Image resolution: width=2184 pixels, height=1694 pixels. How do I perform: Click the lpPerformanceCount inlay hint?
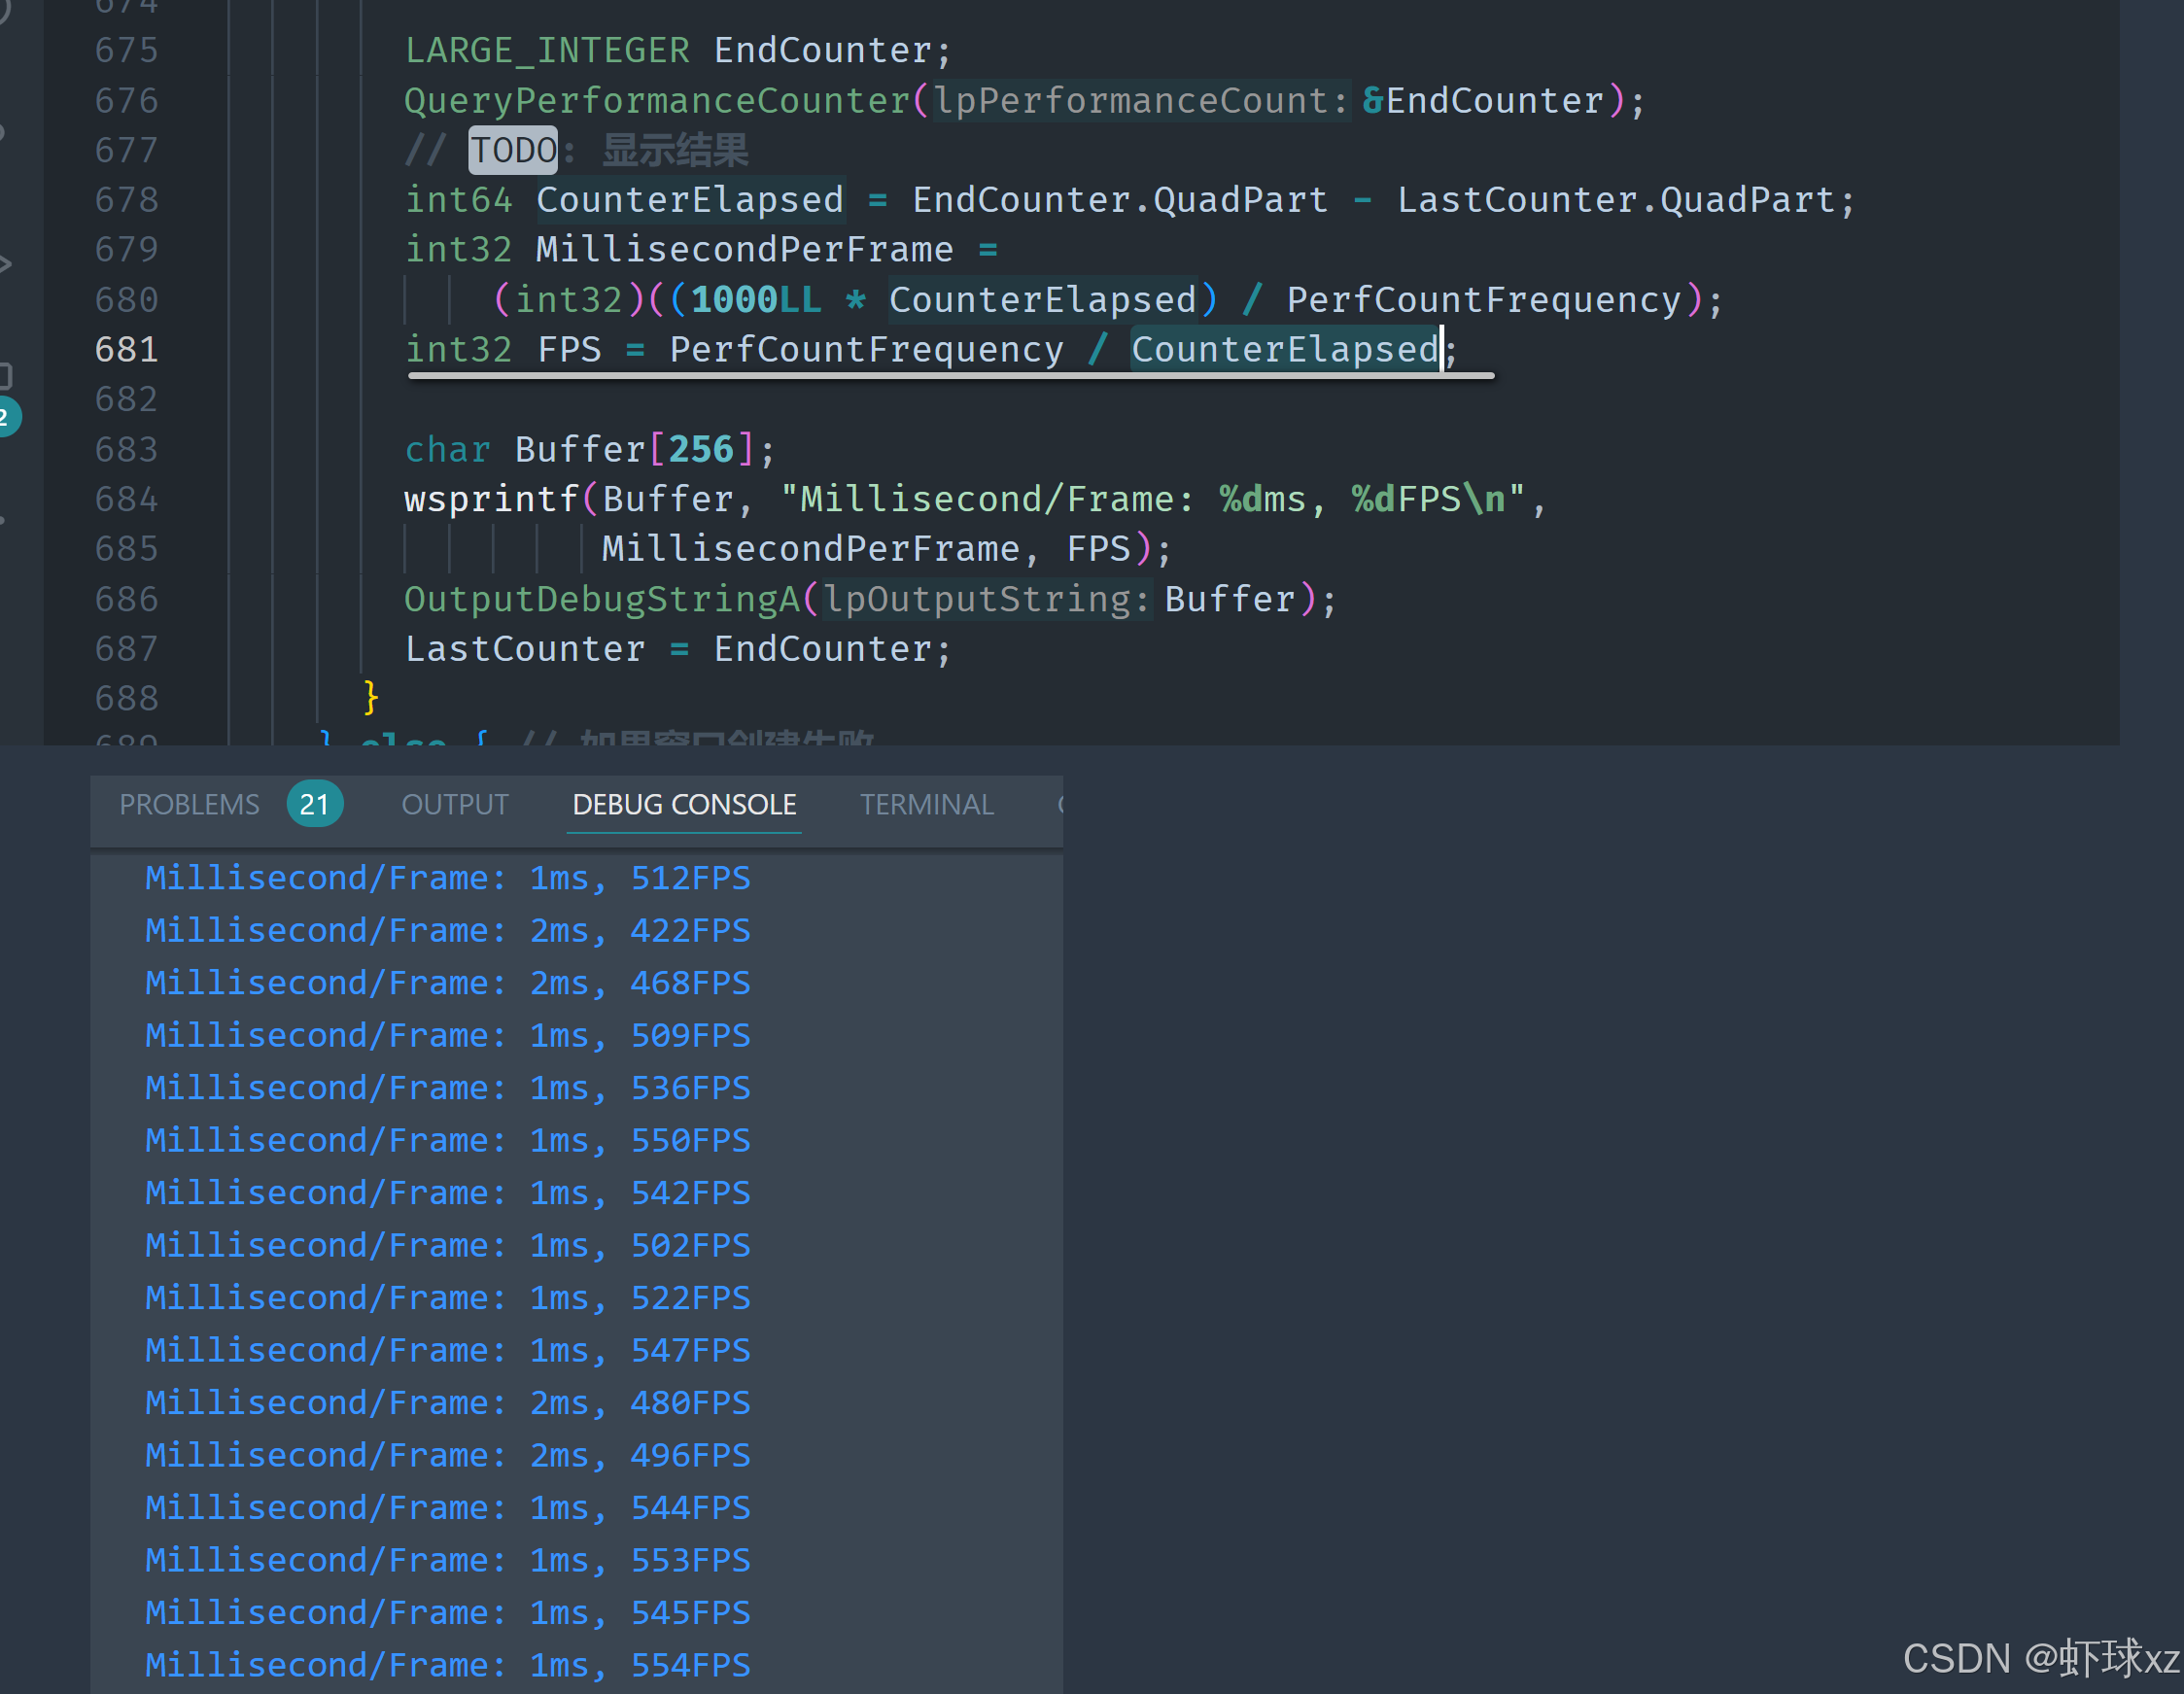pyautogui.click(x=1141, y=100)
